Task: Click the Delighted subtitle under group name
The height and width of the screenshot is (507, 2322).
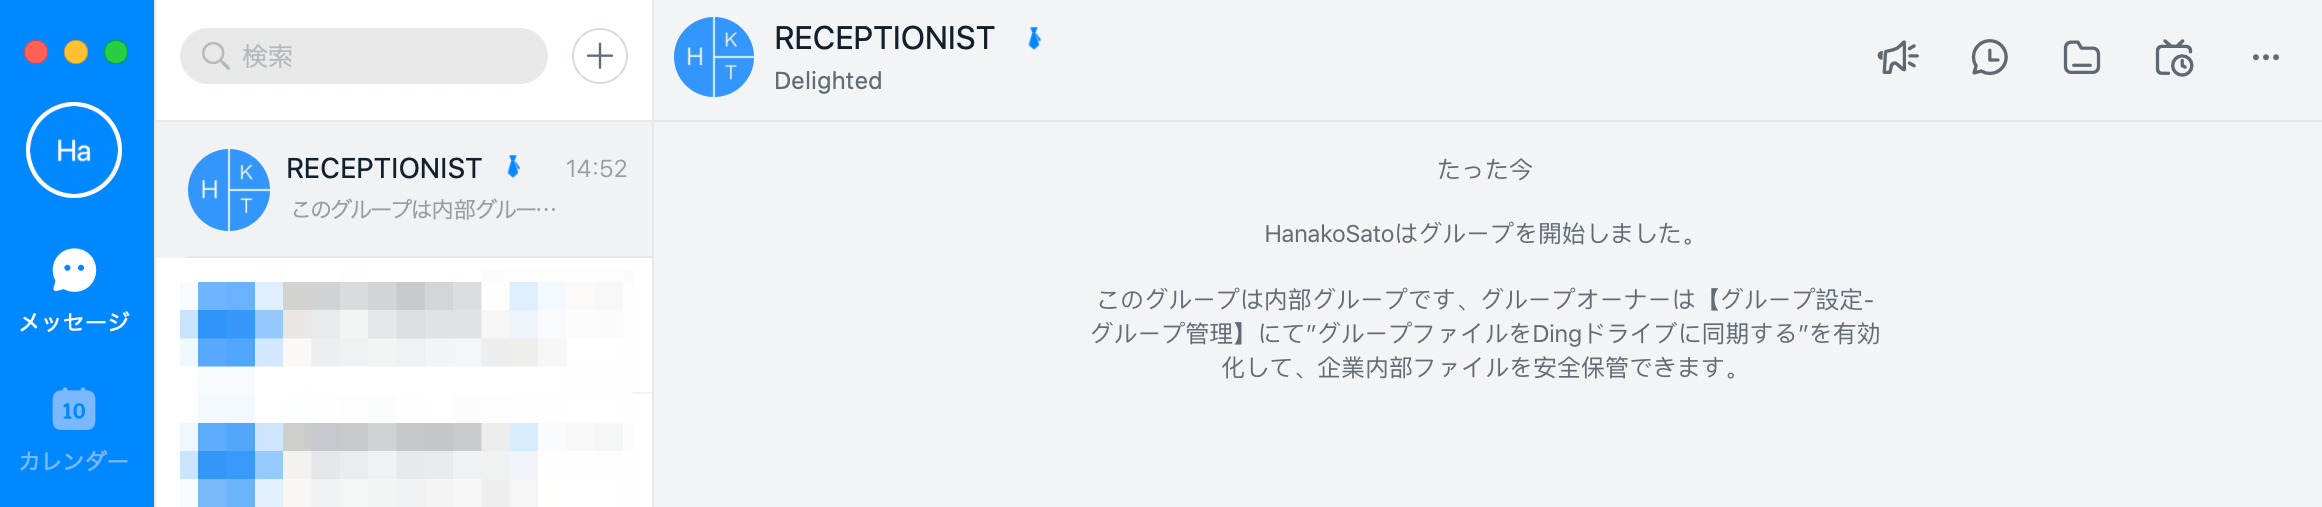Action: tap(828, 81)
